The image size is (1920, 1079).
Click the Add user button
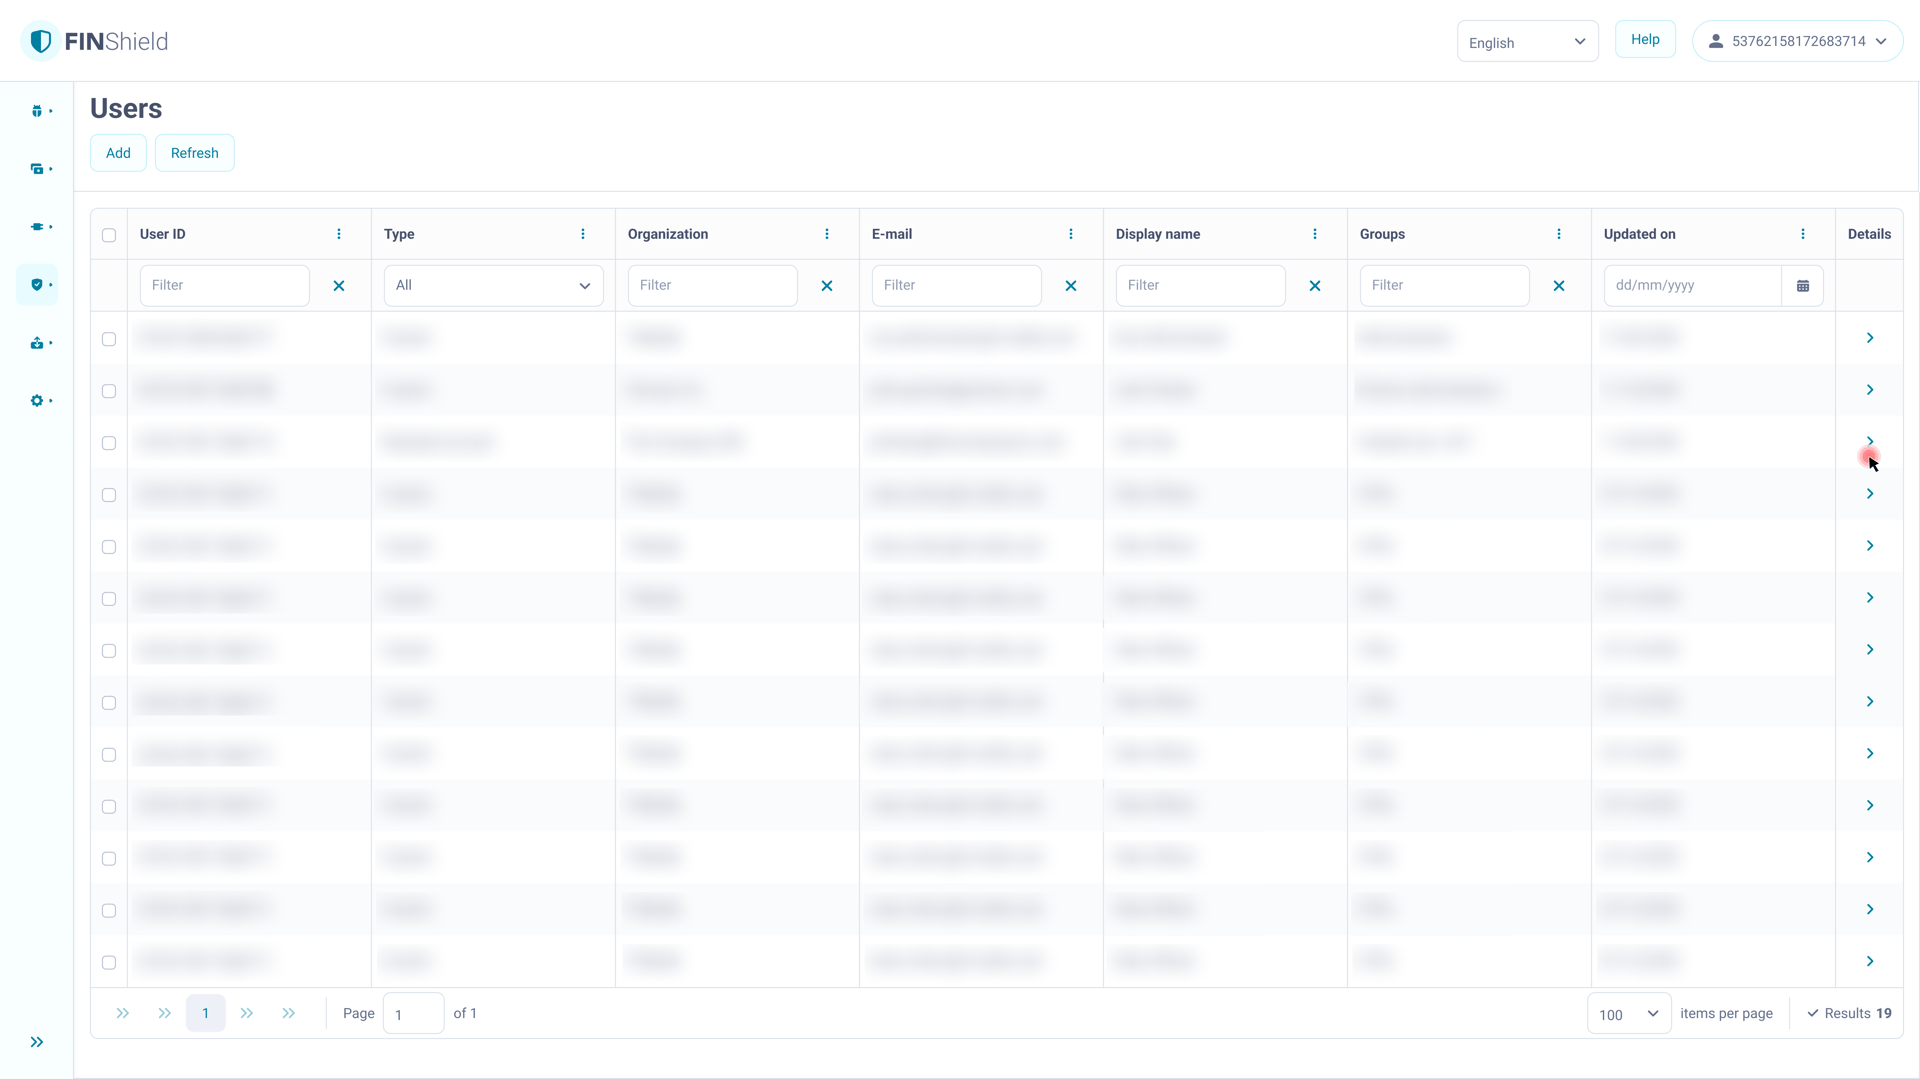118,153
